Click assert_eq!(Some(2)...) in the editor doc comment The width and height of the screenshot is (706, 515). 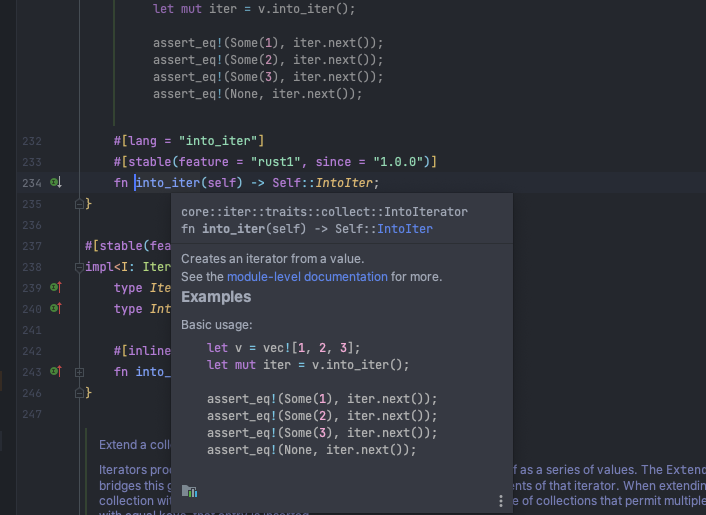[268, 60]
